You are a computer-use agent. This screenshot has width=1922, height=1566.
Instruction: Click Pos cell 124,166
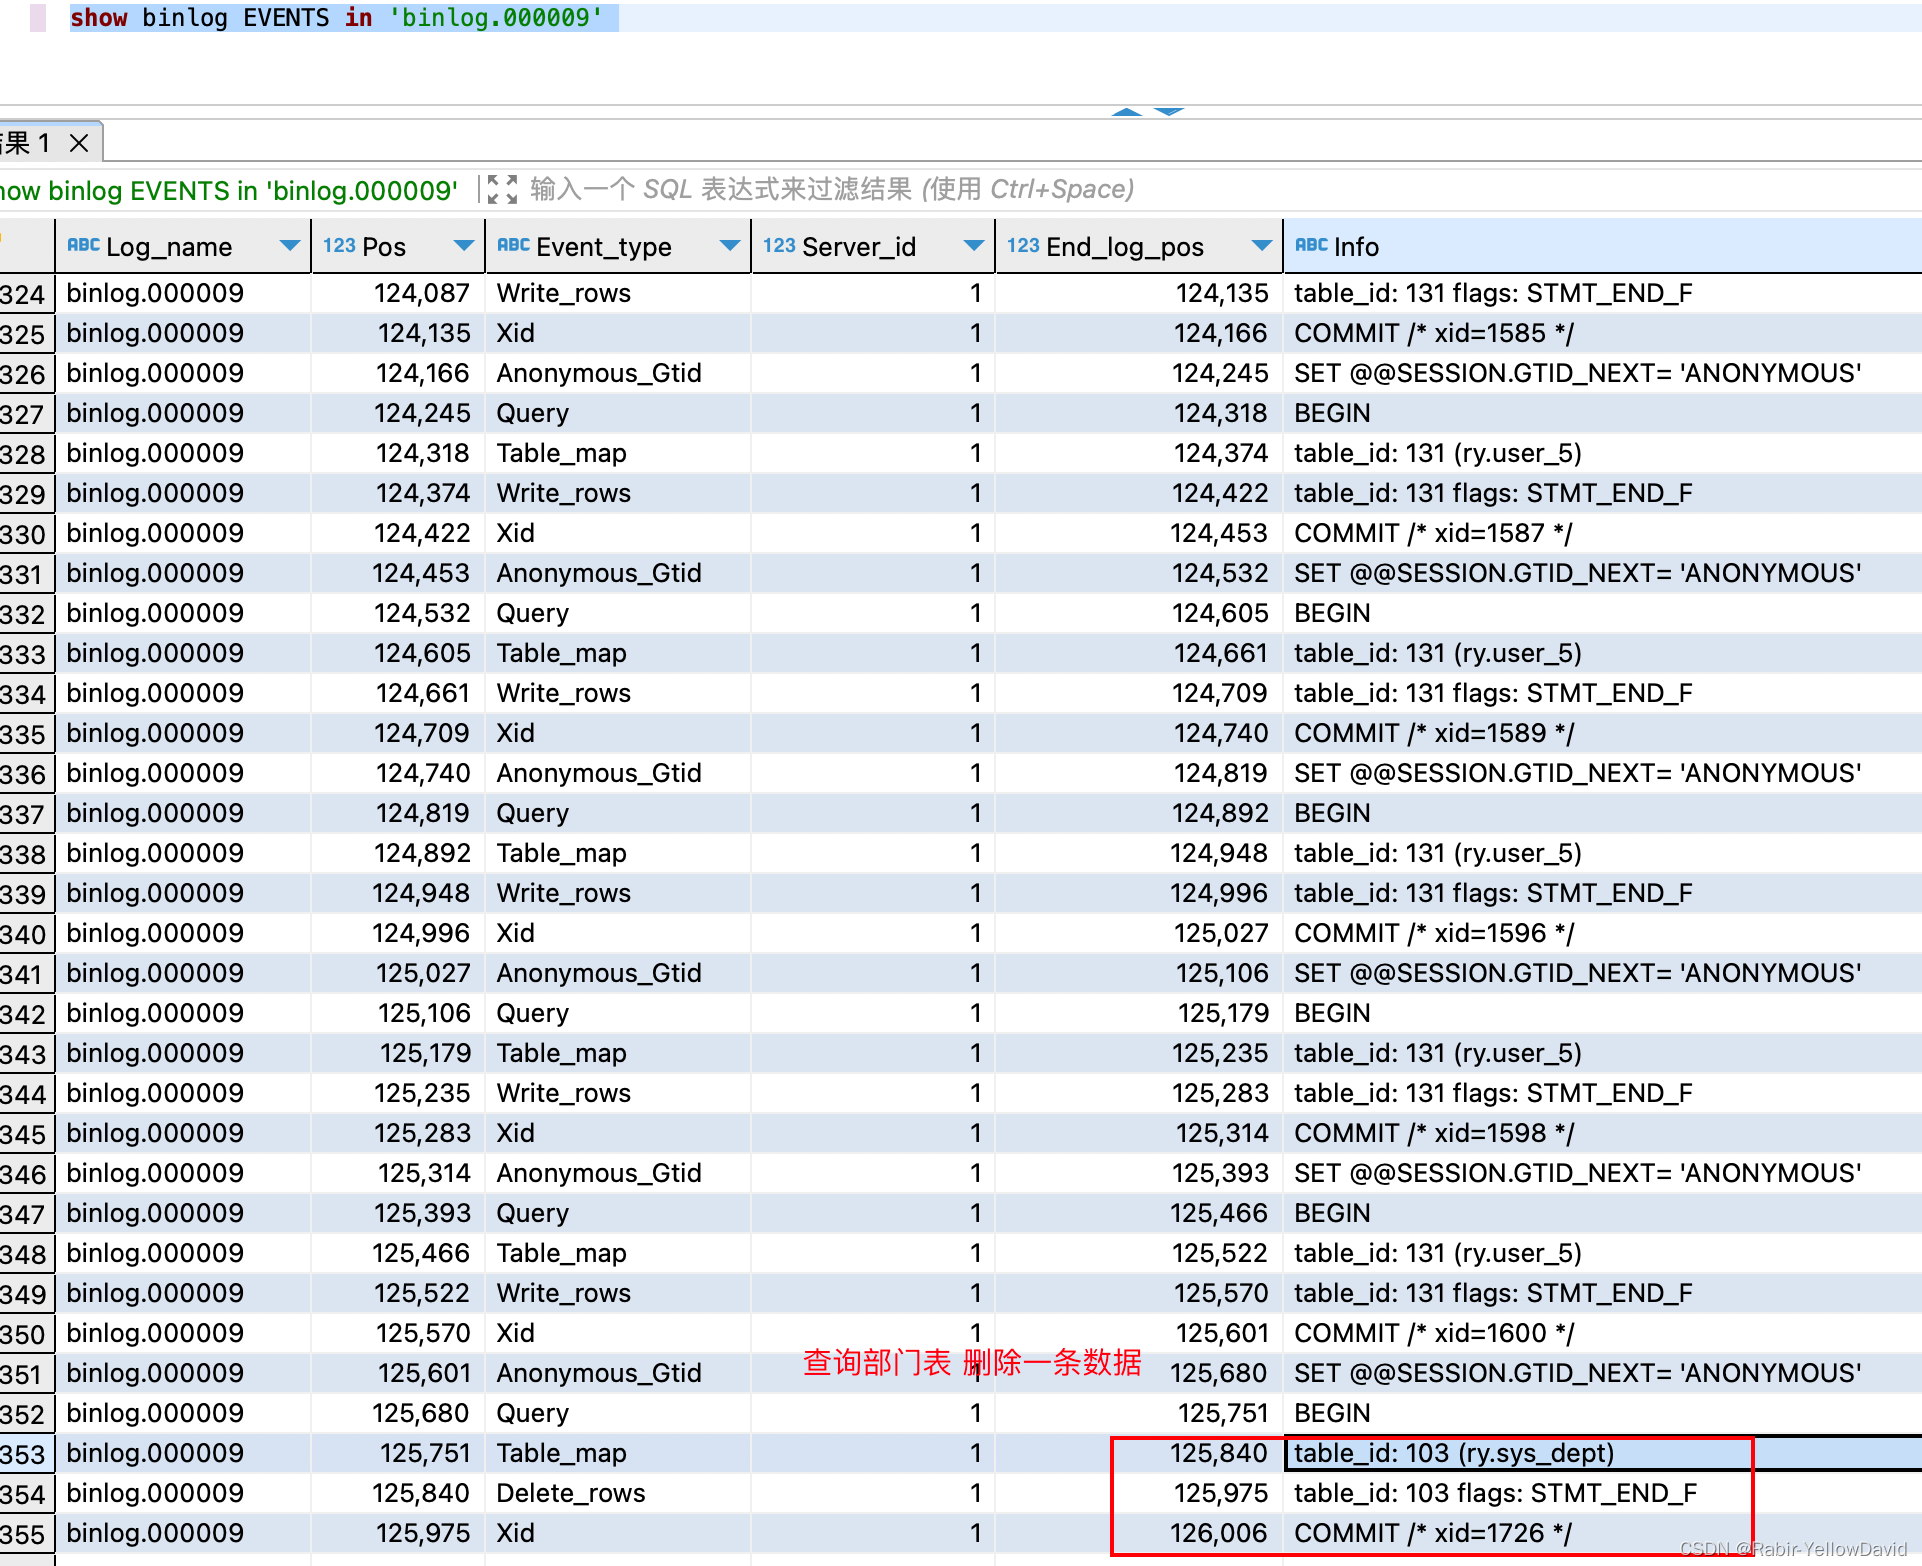(x=398, y=373)
